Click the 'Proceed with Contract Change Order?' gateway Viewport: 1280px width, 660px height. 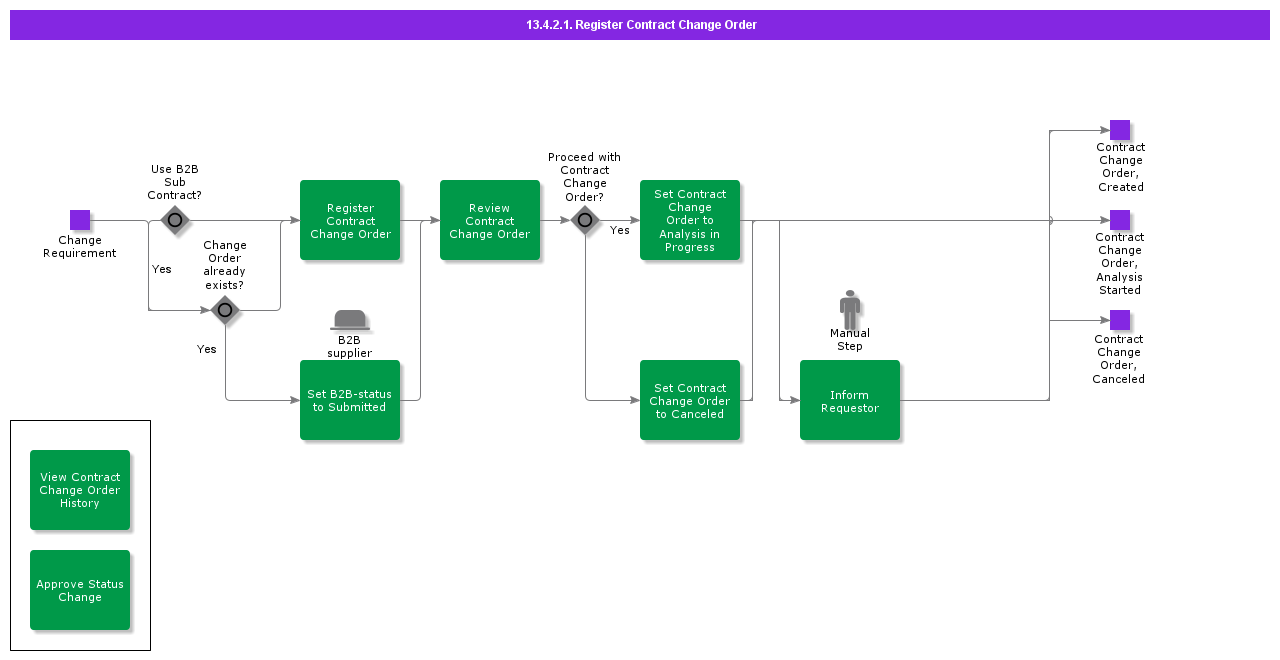click(585, 220)
